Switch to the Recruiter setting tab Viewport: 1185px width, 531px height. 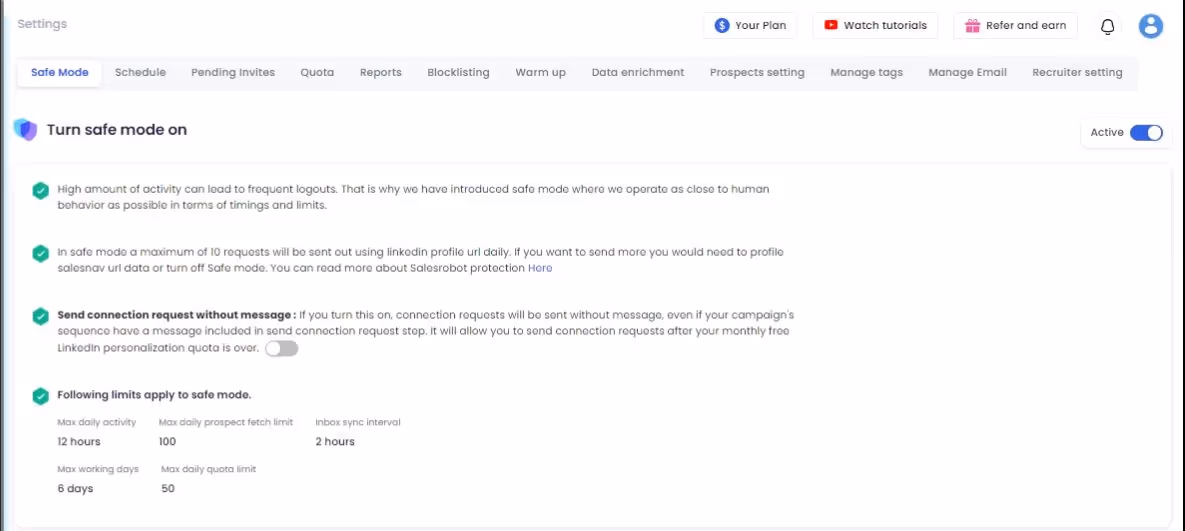(x=1077, y=73)
